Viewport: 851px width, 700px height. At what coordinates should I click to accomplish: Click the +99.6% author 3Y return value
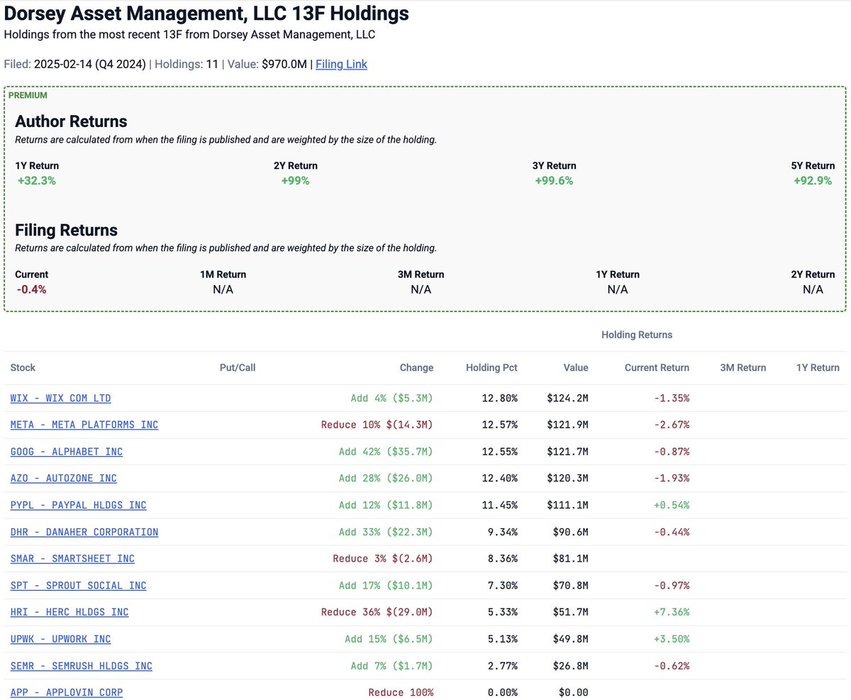coord(554,181)
